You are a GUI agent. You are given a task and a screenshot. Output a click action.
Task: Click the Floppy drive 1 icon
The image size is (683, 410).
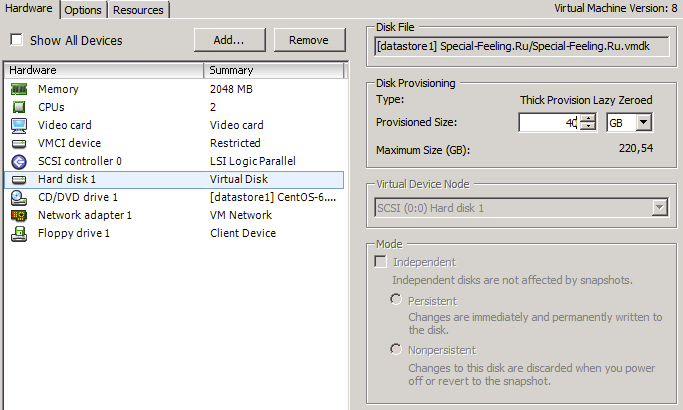click(x=19, y=233)
